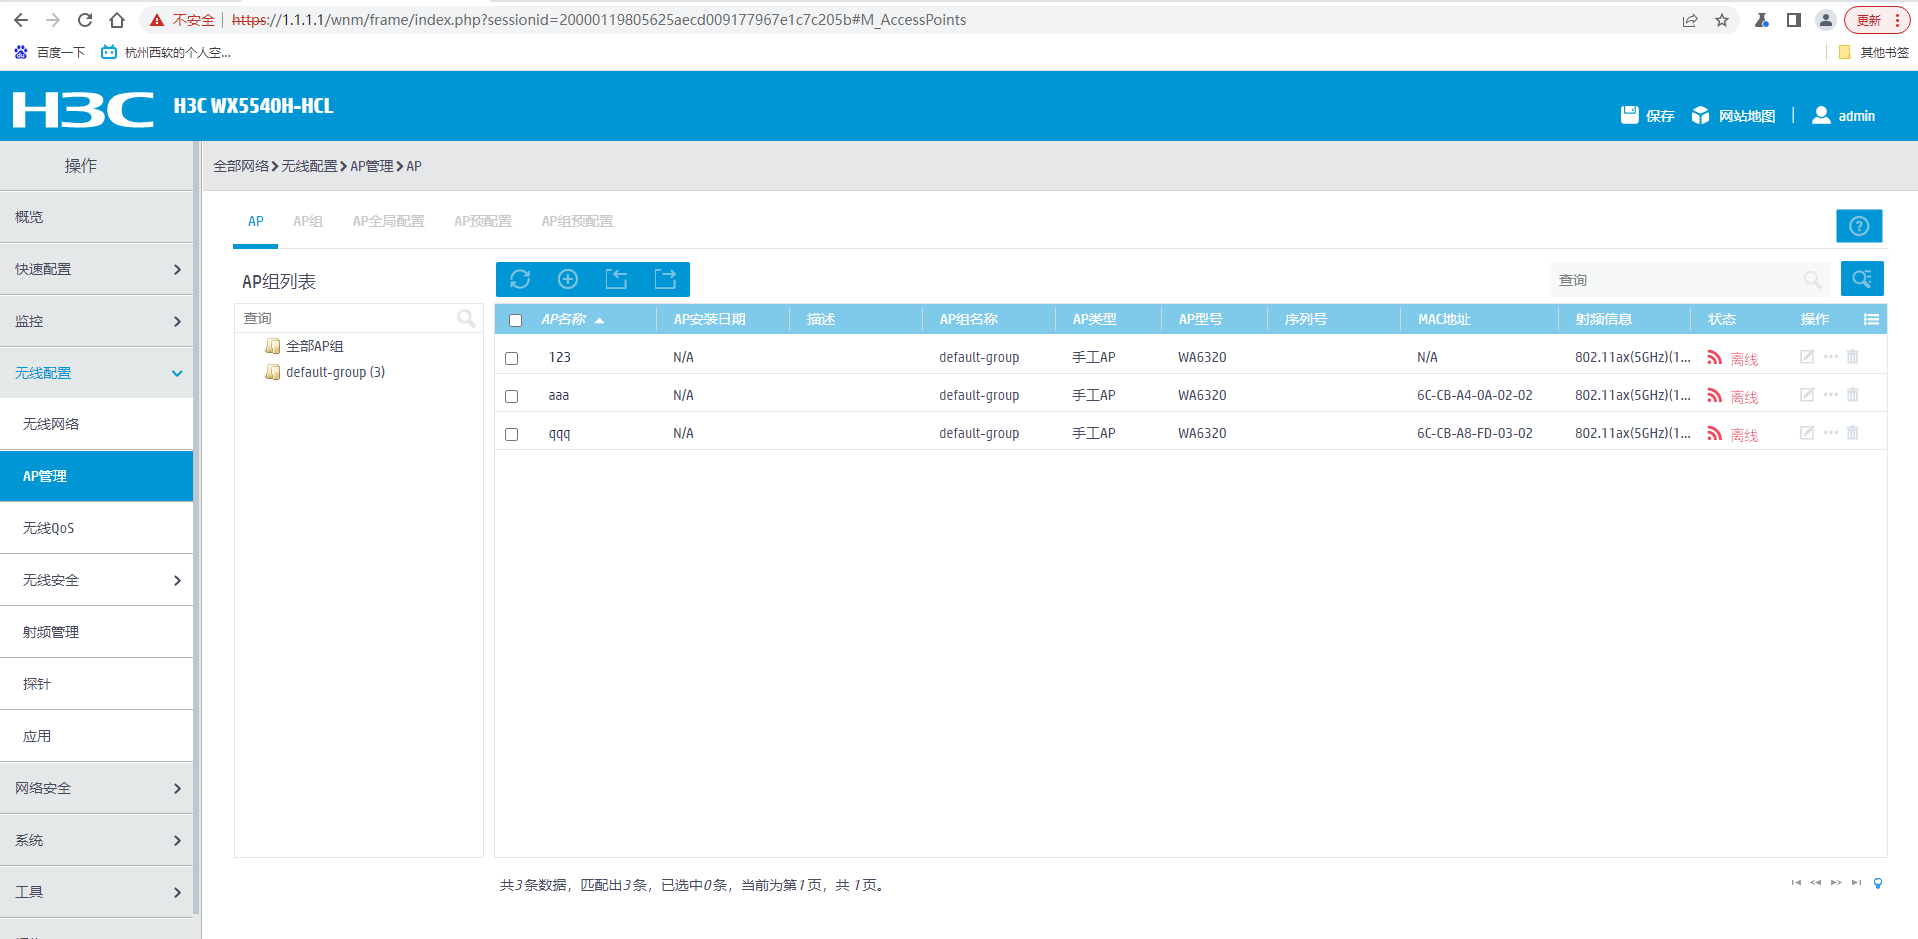
Task: Click the import icon in AP toolbar
Action: click(616, 279)
